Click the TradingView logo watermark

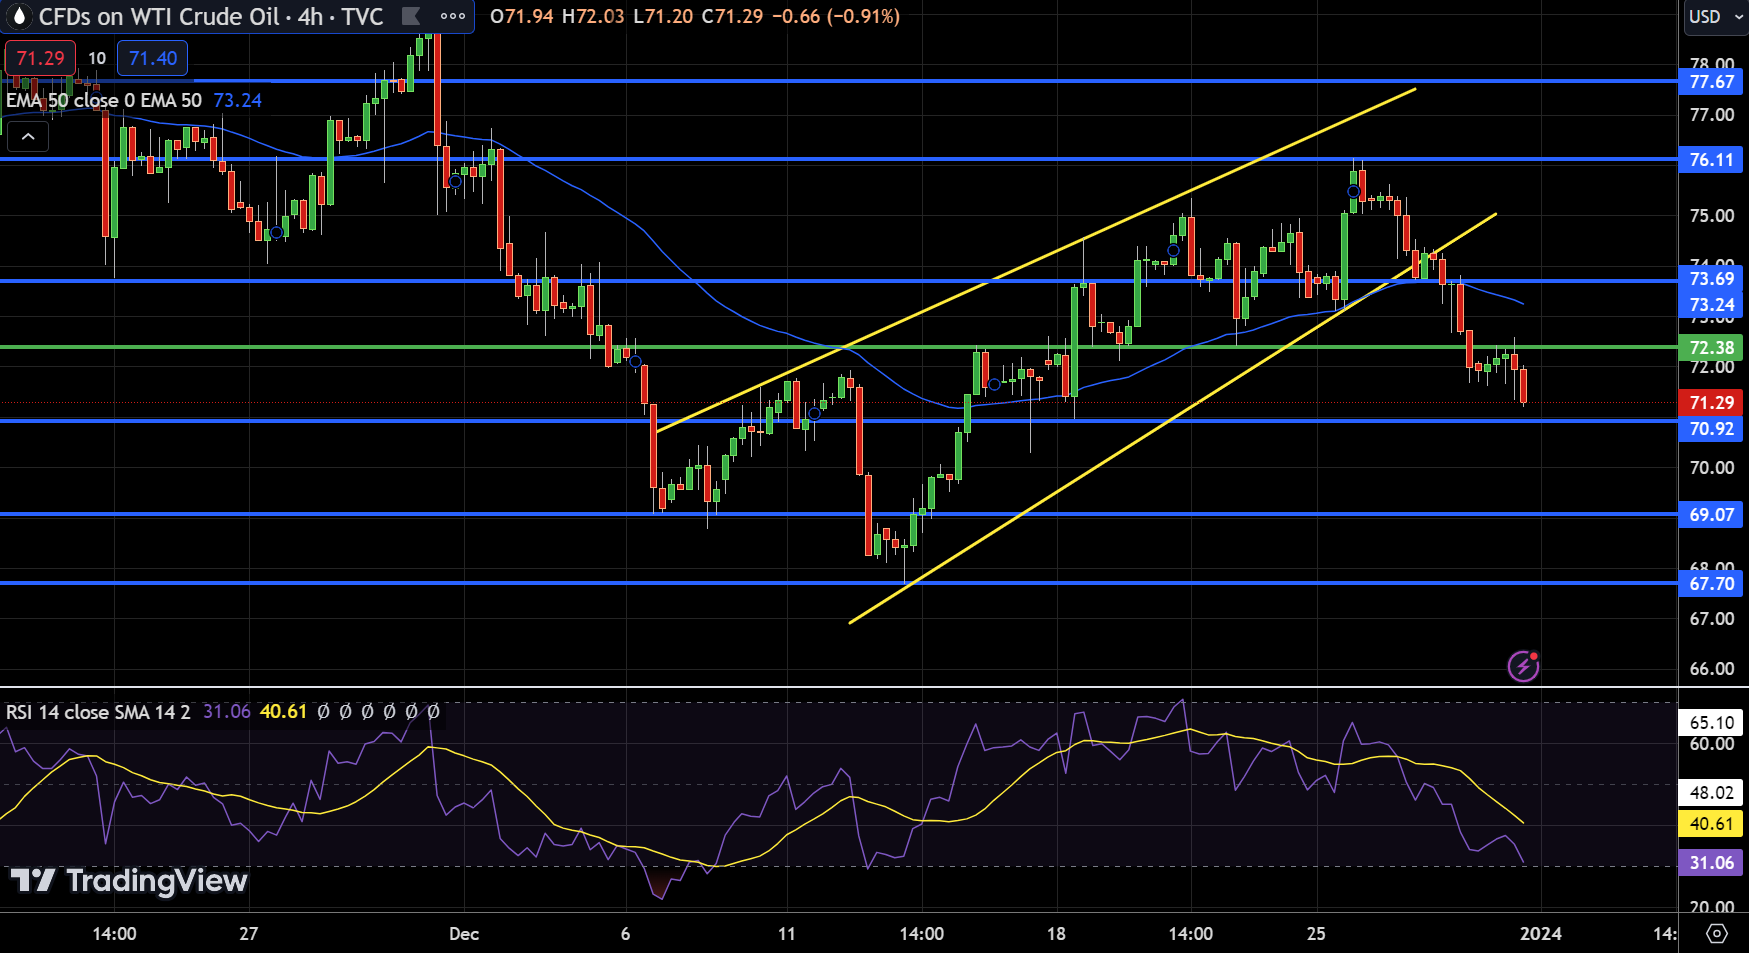click(x=126, y=882)
